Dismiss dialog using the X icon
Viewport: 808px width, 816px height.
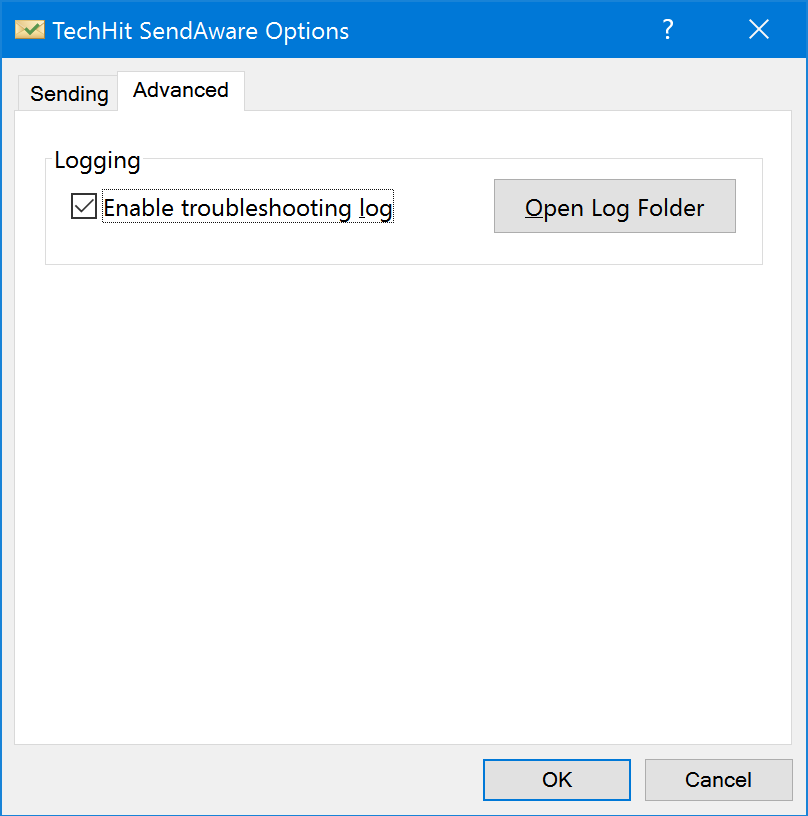coord(759,30)
